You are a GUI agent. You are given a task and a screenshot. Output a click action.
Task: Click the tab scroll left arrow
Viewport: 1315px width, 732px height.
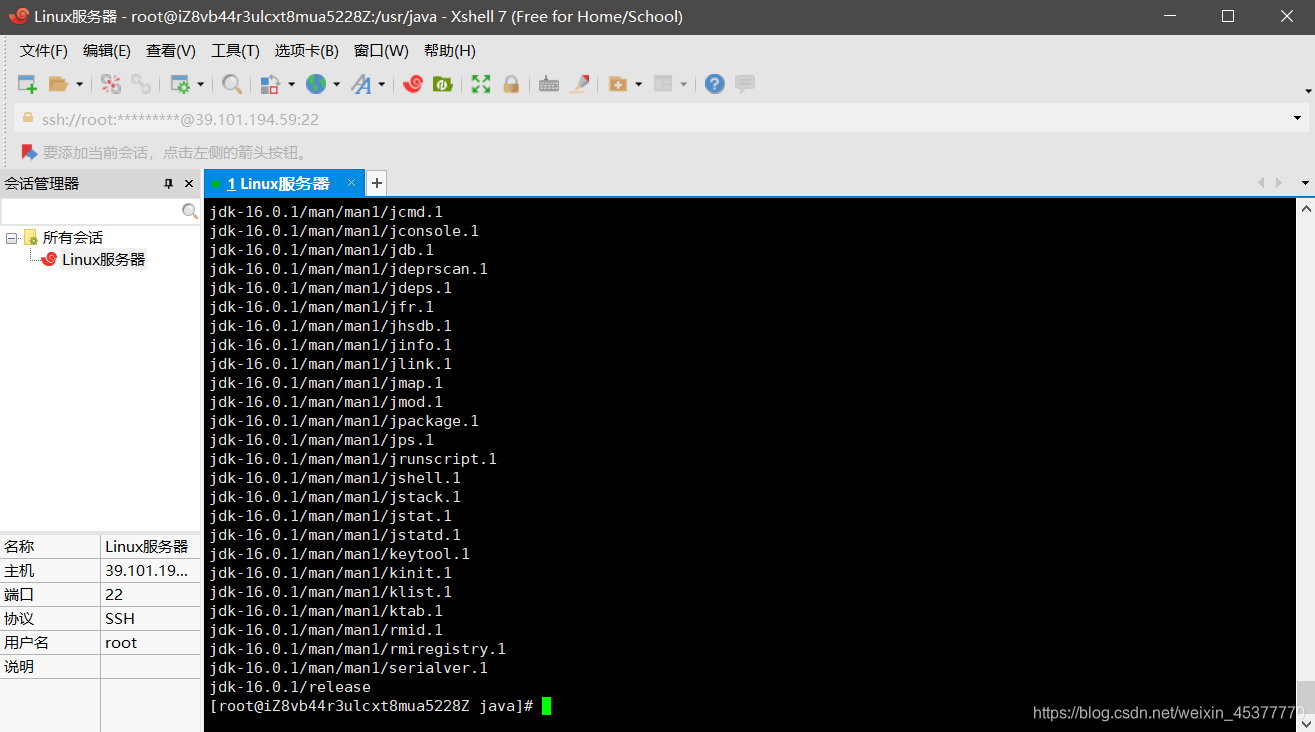[1261, 183]
